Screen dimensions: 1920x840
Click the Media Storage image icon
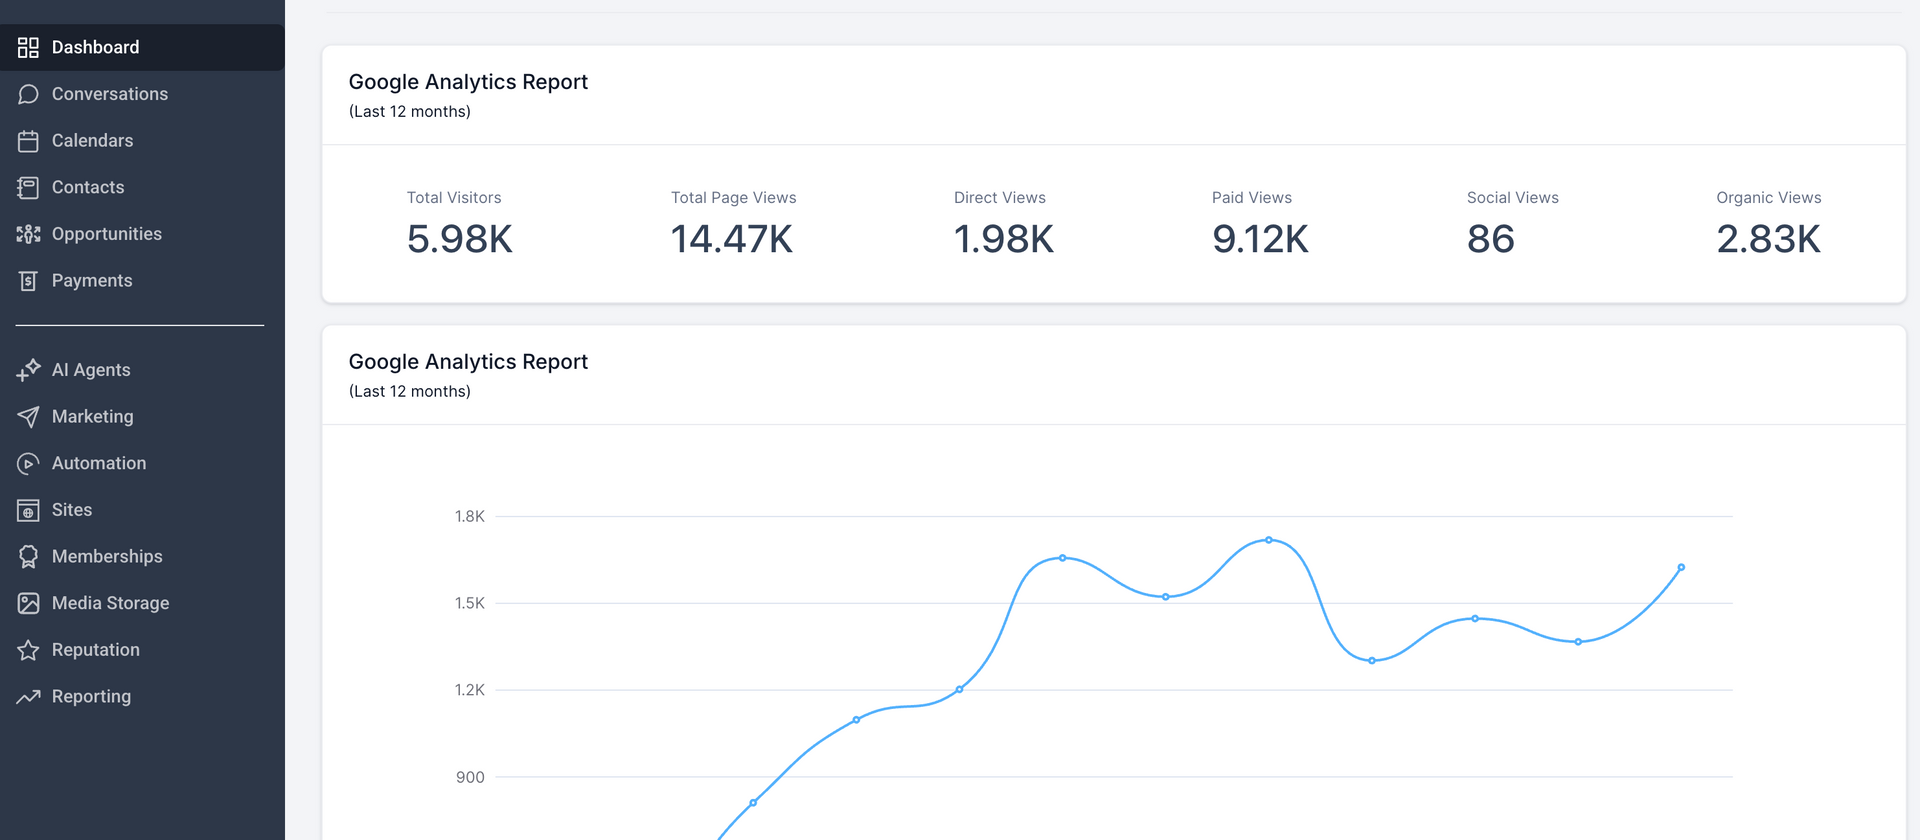[x=28, y=603]
